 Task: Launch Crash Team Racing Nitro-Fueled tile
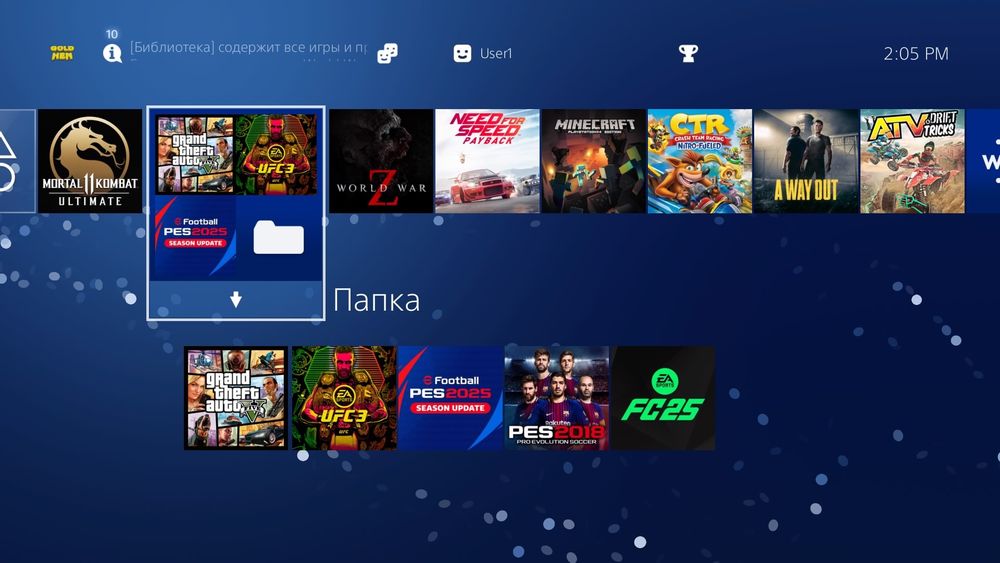coord(700,161)
